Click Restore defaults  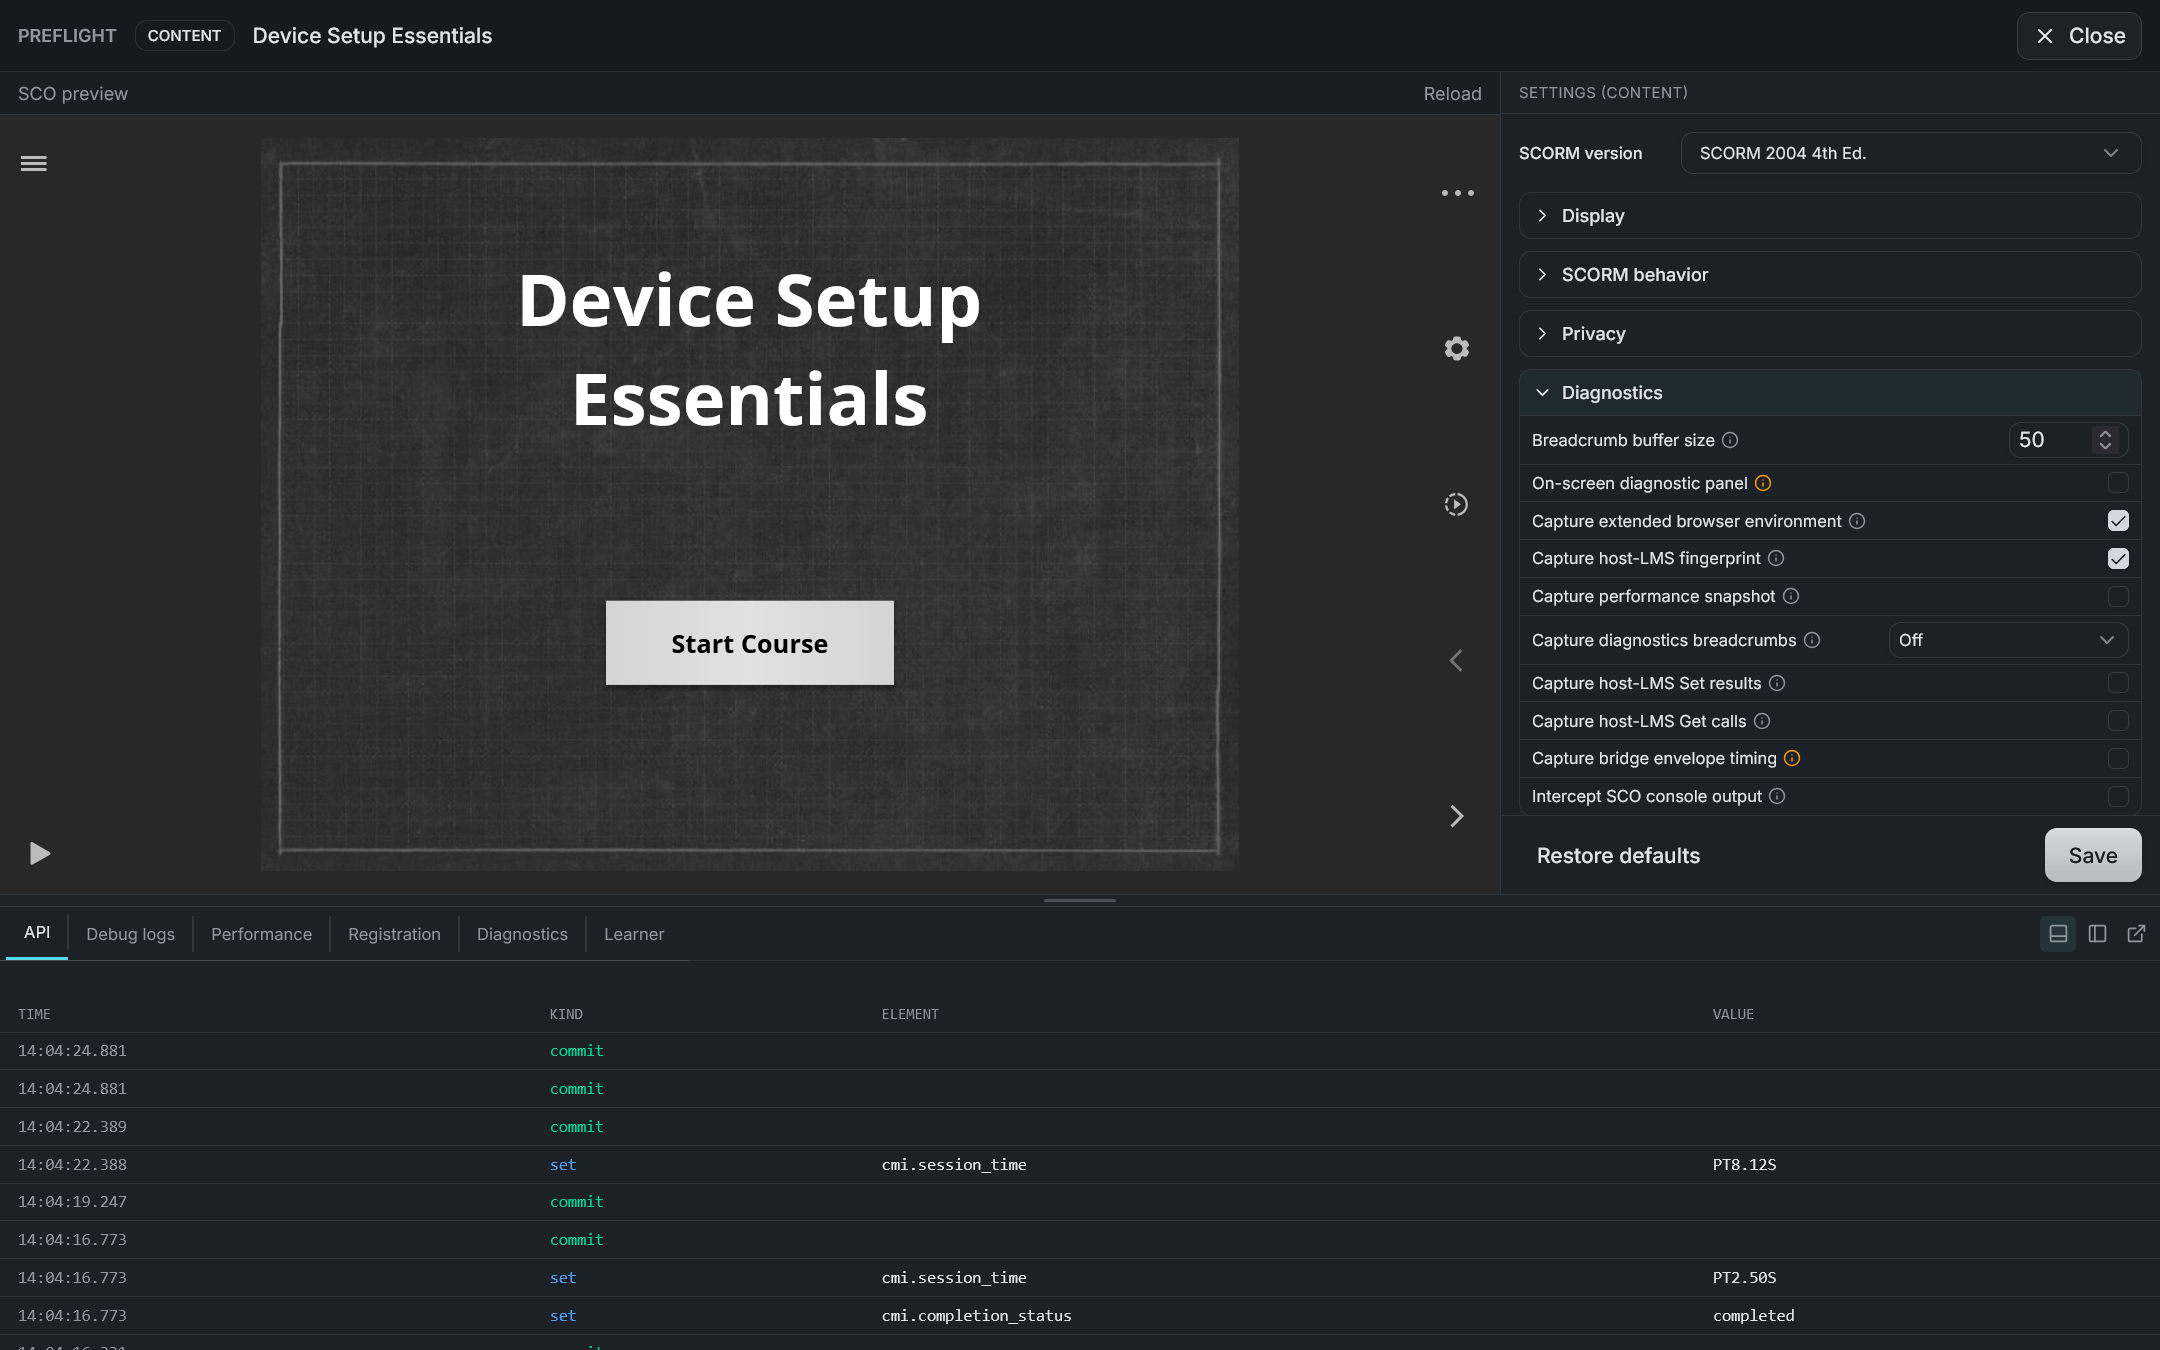[x=1618, y=856]
